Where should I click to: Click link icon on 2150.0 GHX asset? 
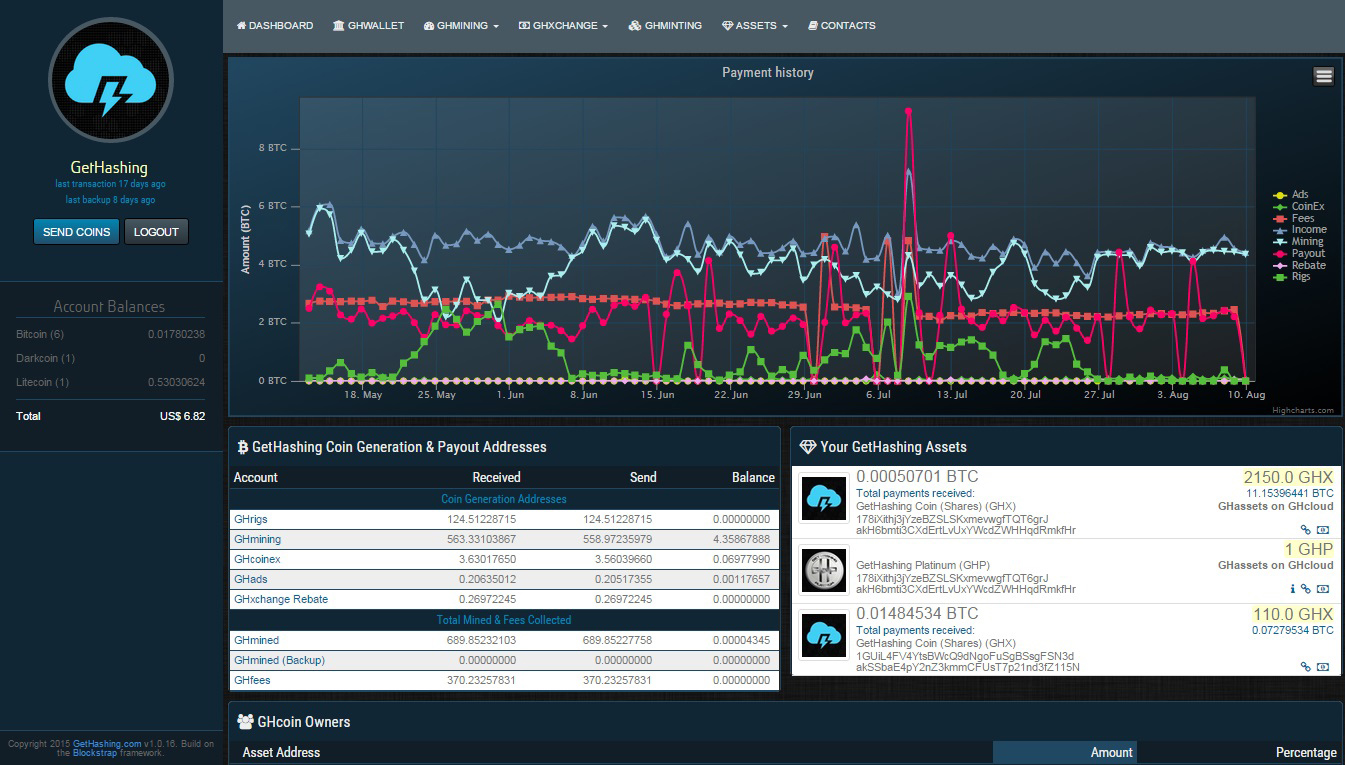tap(1306, 530)
